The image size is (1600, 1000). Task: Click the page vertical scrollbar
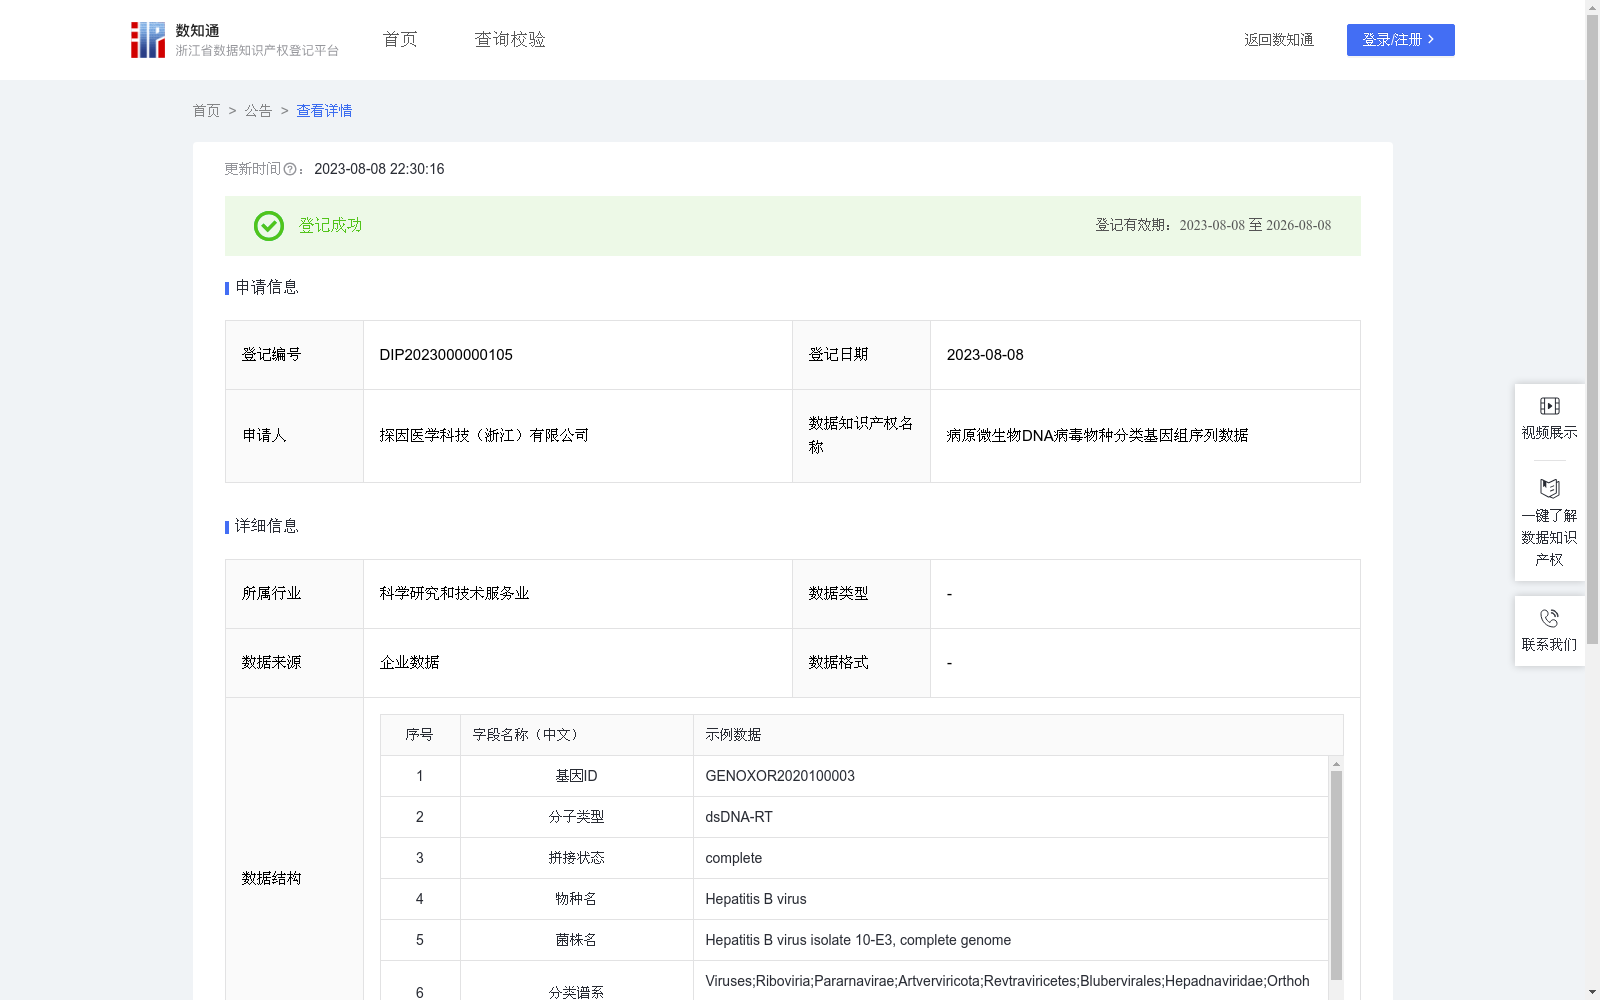tap(1592, 330)
